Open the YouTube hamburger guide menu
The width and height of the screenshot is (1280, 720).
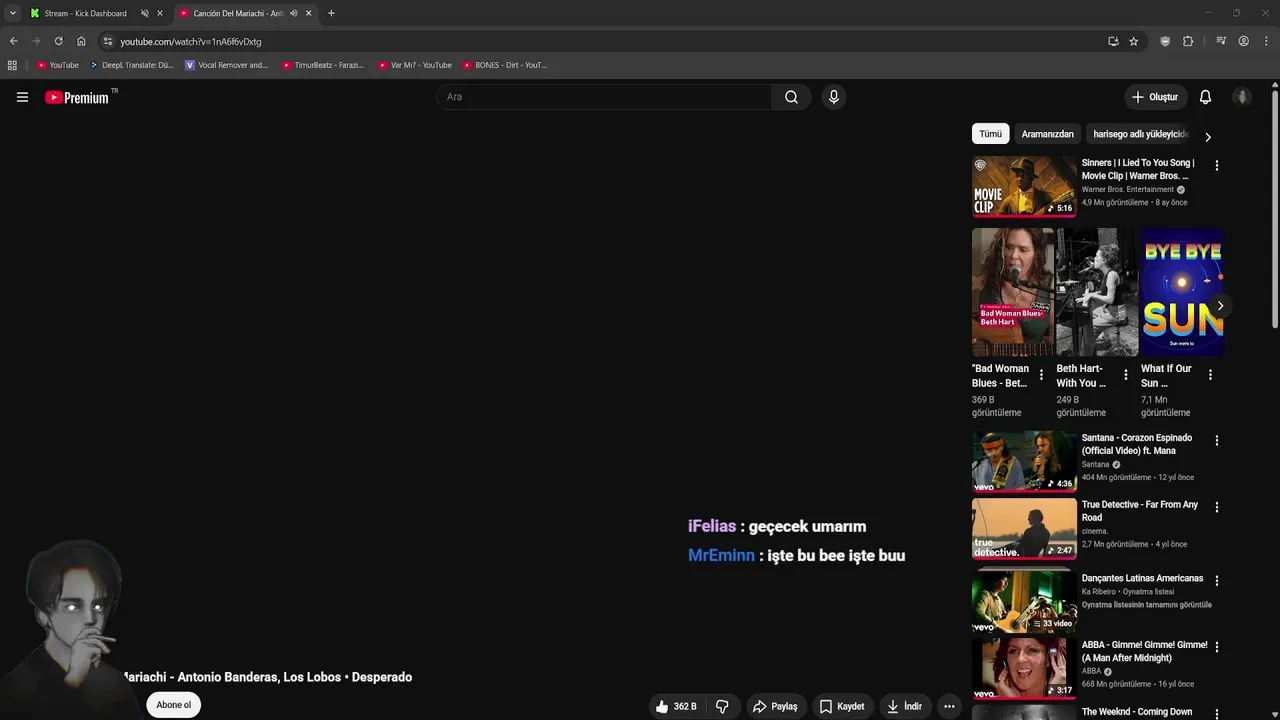[22, 97]
